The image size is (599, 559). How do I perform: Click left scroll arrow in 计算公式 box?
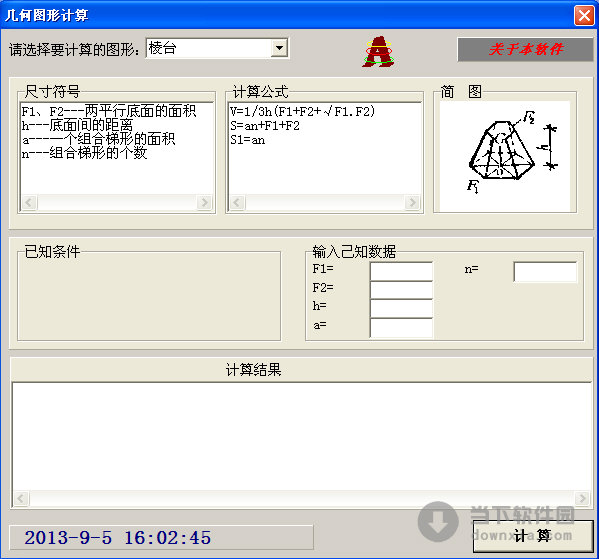[x=237, y=202]
